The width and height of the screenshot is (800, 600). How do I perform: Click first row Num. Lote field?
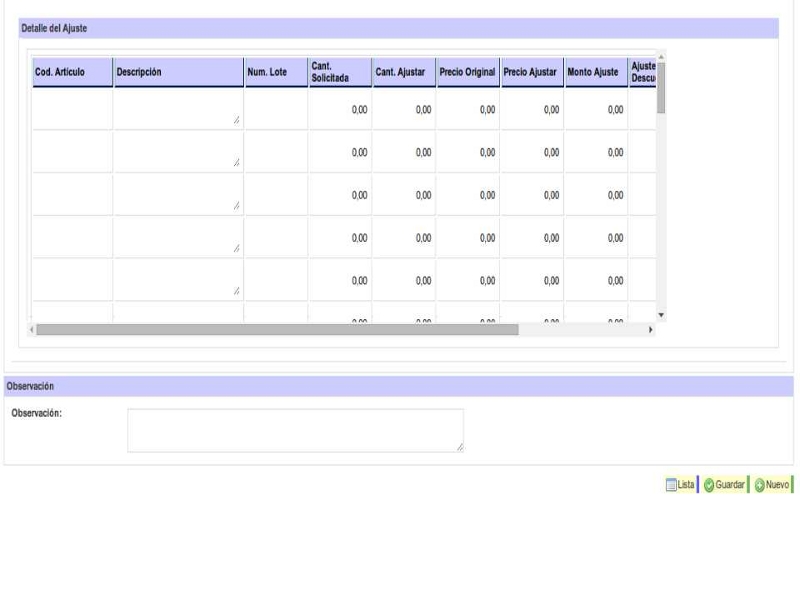[x=275, y=109]
